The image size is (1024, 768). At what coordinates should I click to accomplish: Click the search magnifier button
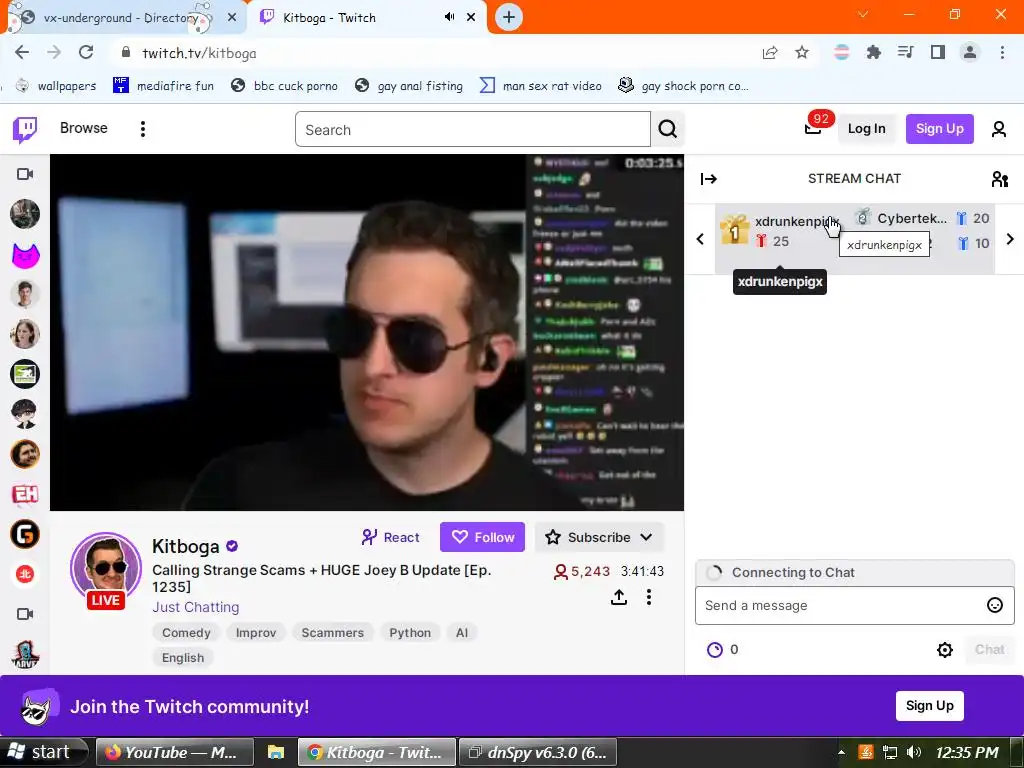click(667, 129)
